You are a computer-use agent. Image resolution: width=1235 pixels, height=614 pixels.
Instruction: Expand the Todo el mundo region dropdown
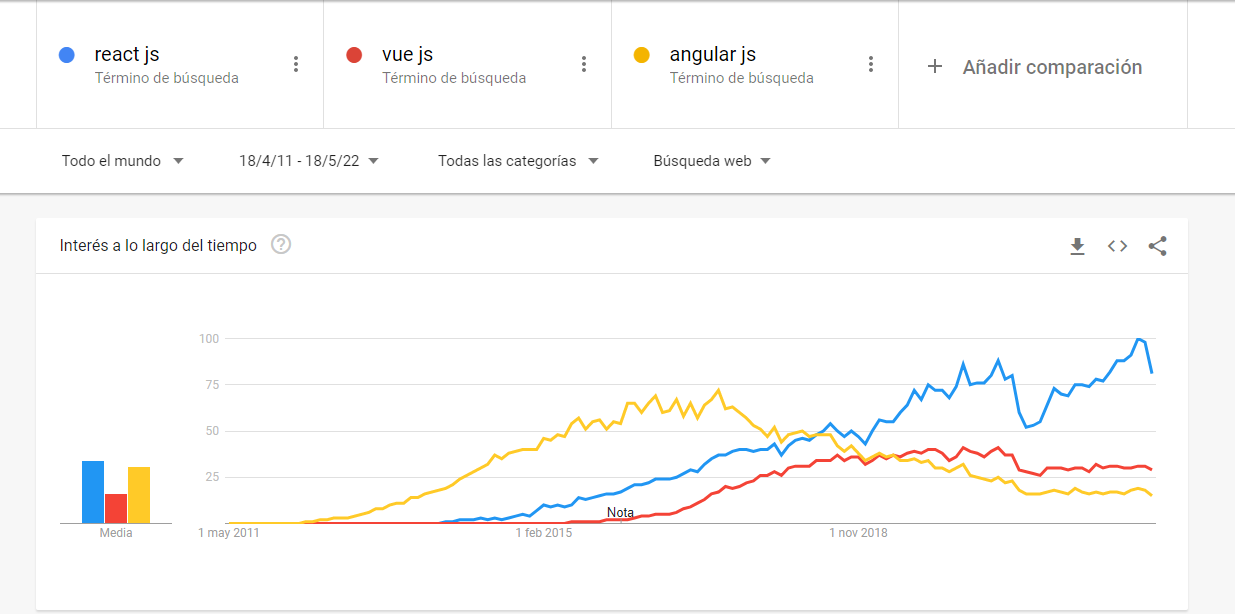(123, 161)
